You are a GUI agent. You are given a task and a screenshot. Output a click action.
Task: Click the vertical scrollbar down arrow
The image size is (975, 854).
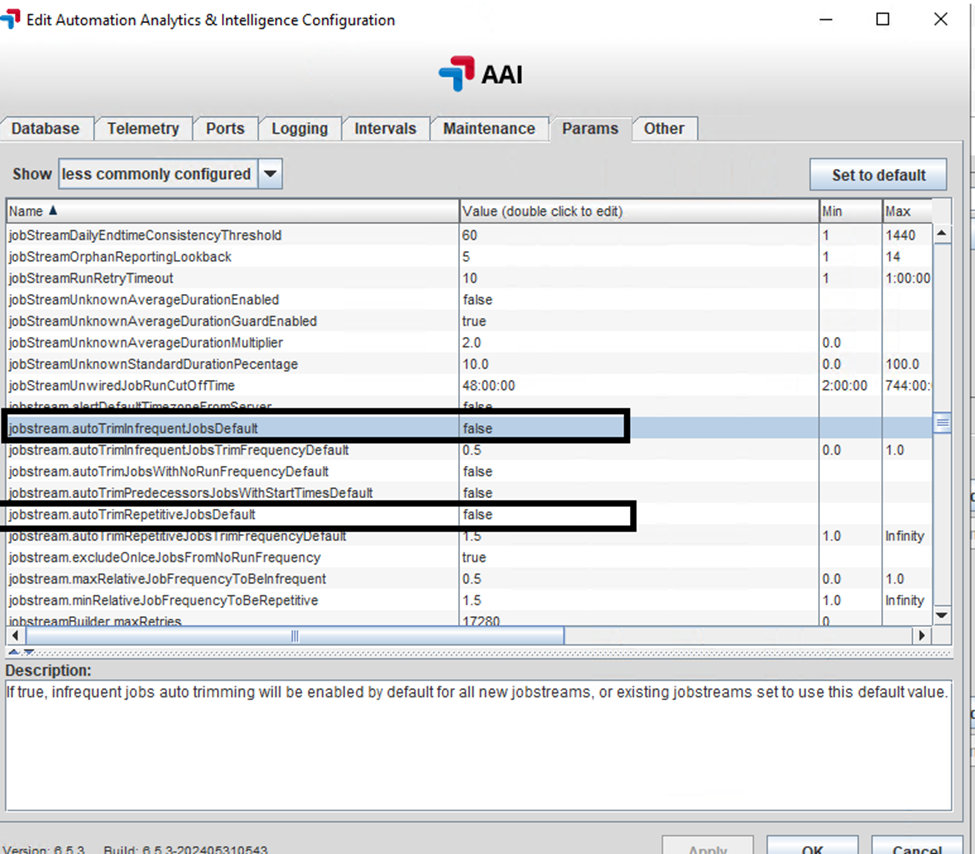tap(941, 613)
